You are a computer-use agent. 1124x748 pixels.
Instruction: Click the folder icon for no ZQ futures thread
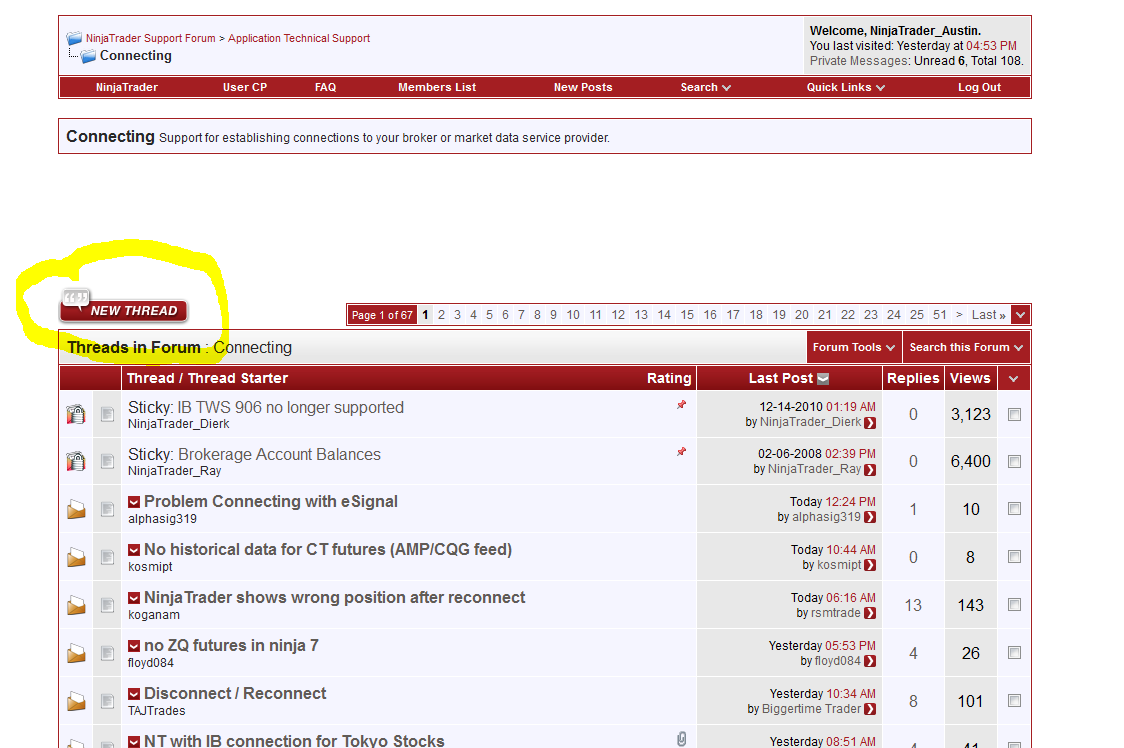[76, 653]
